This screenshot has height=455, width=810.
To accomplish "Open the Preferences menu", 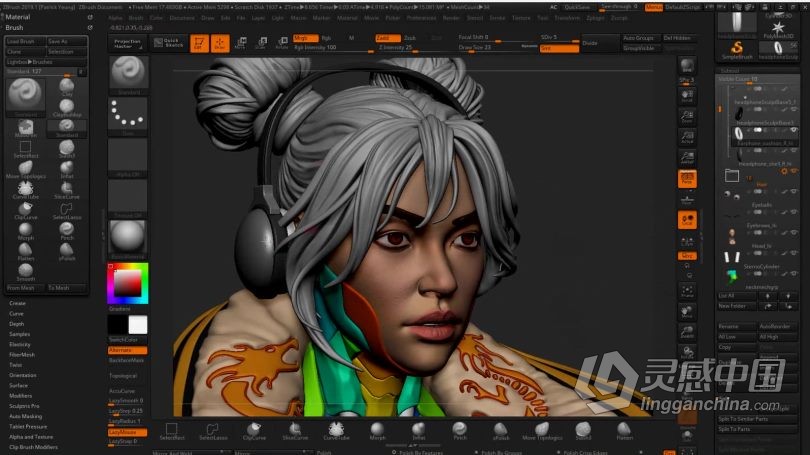I will (x=421, y=18).
